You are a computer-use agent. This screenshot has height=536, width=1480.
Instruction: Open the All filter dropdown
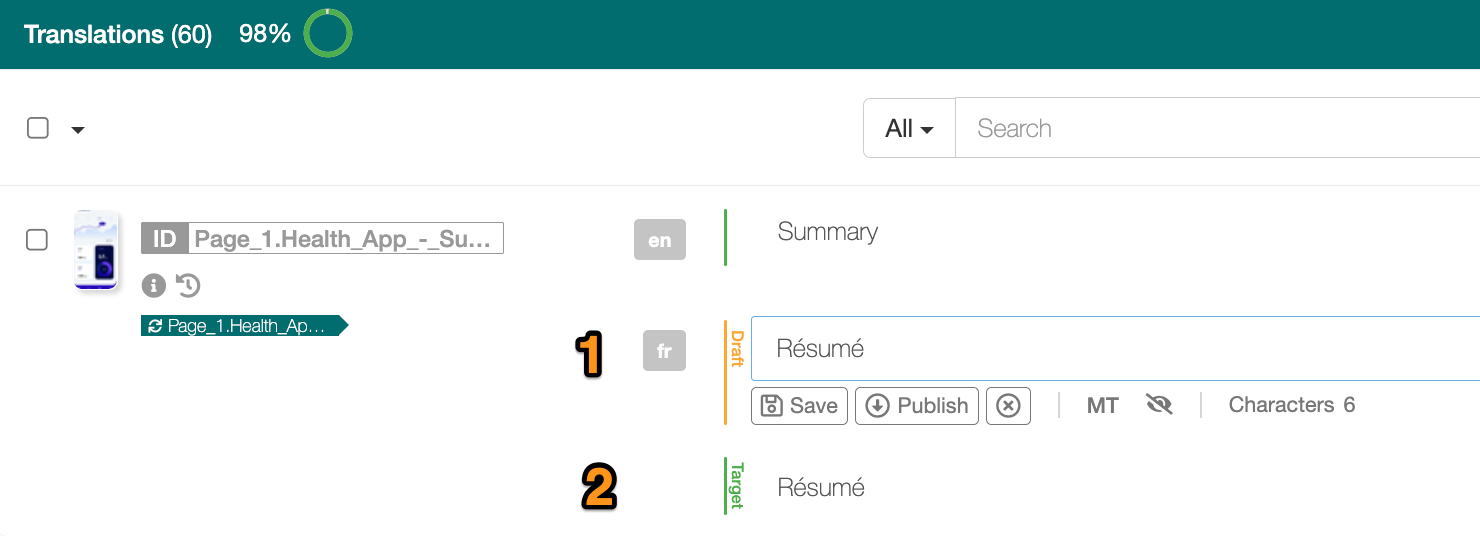(x=909, y=128)
